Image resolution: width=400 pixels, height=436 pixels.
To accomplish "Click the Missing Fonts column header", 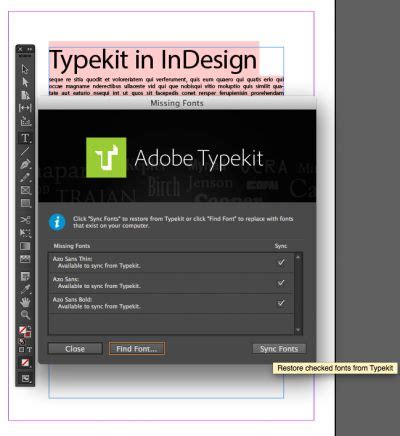I will click(72, 246).
